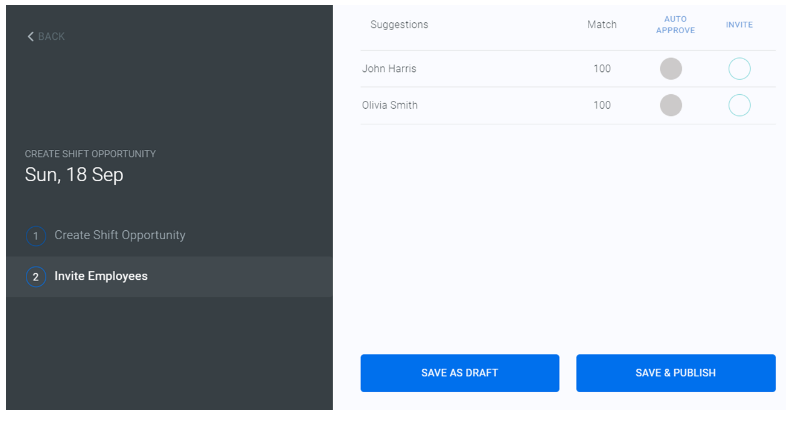Click the back chevron arrow icon
792x421 pixels.
30,37
